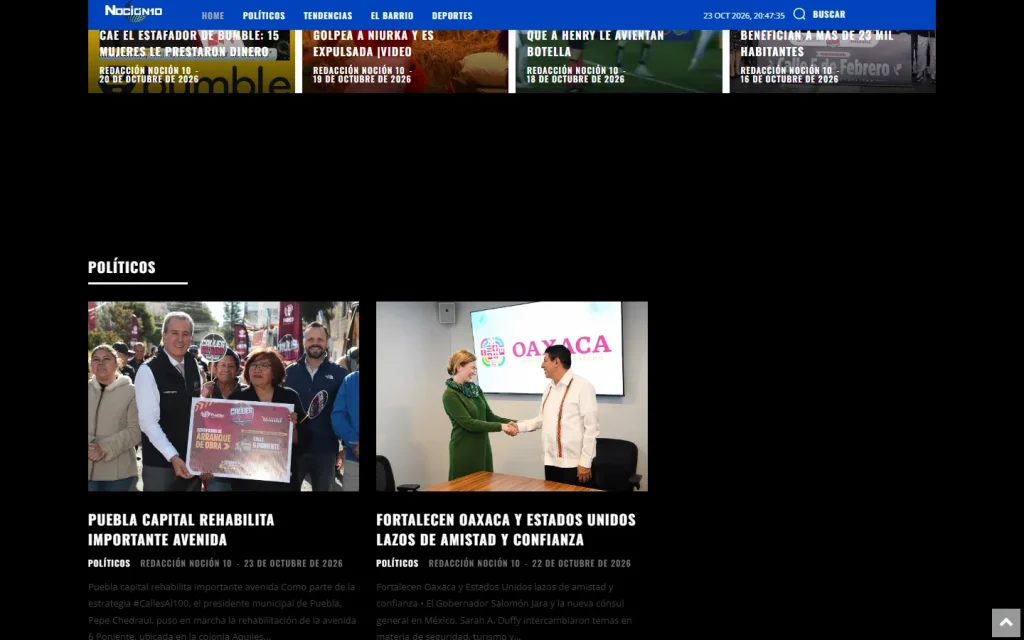Open article benefiting 23 thousand inhabitants
The image size is (1024, 640).
pos(817,43)
